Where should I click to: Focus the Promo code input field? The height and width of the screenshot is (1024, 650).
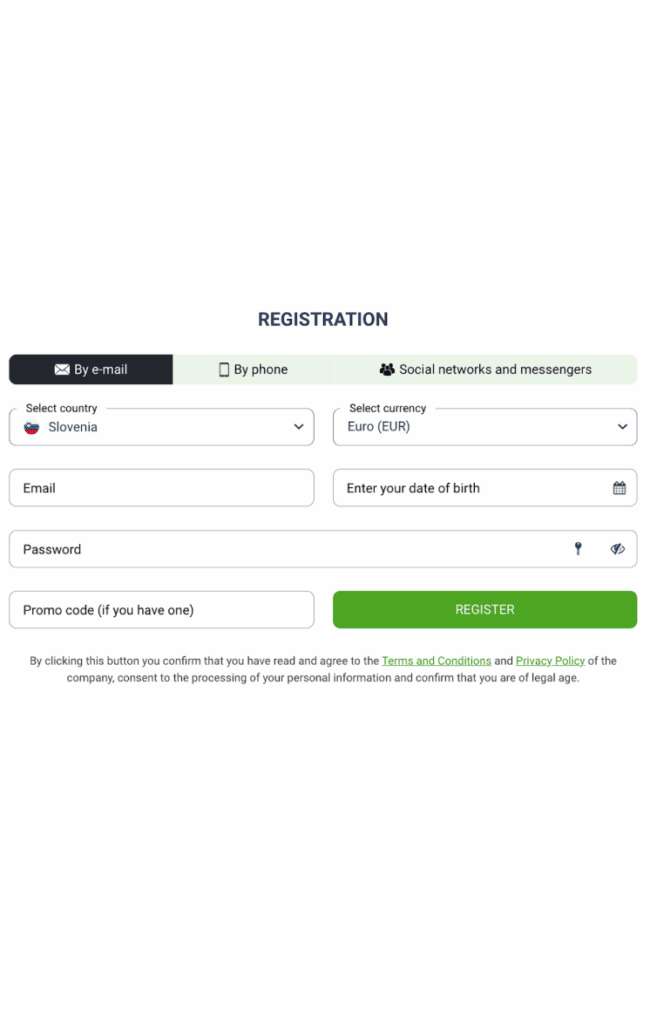point(161,610)
